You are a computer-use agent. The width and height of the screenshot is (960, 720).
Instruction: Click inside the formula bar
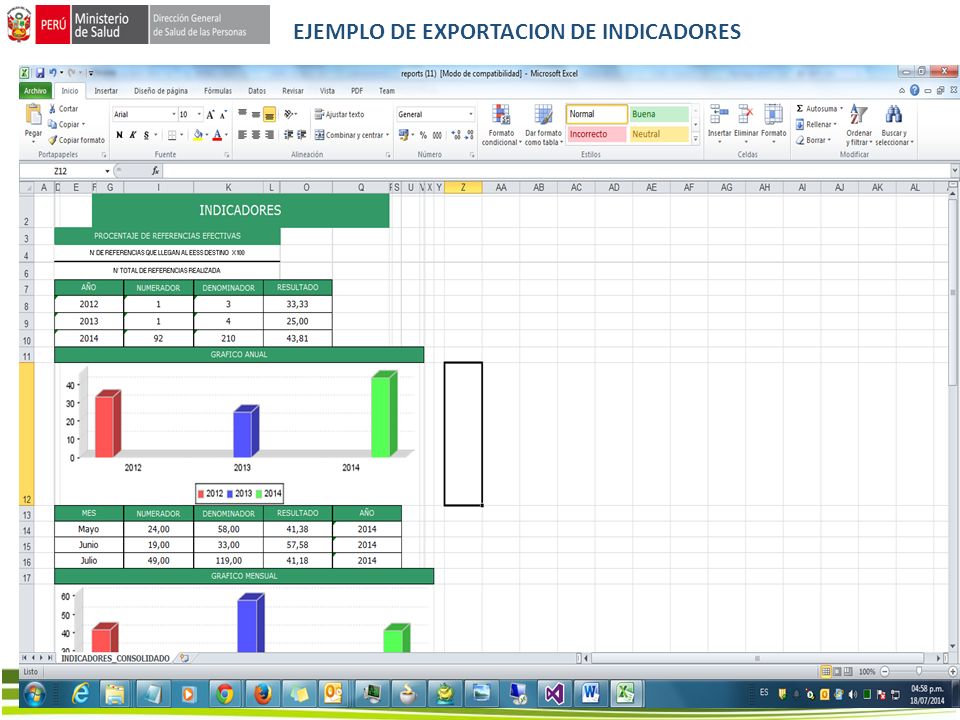[x=554, y=171]
